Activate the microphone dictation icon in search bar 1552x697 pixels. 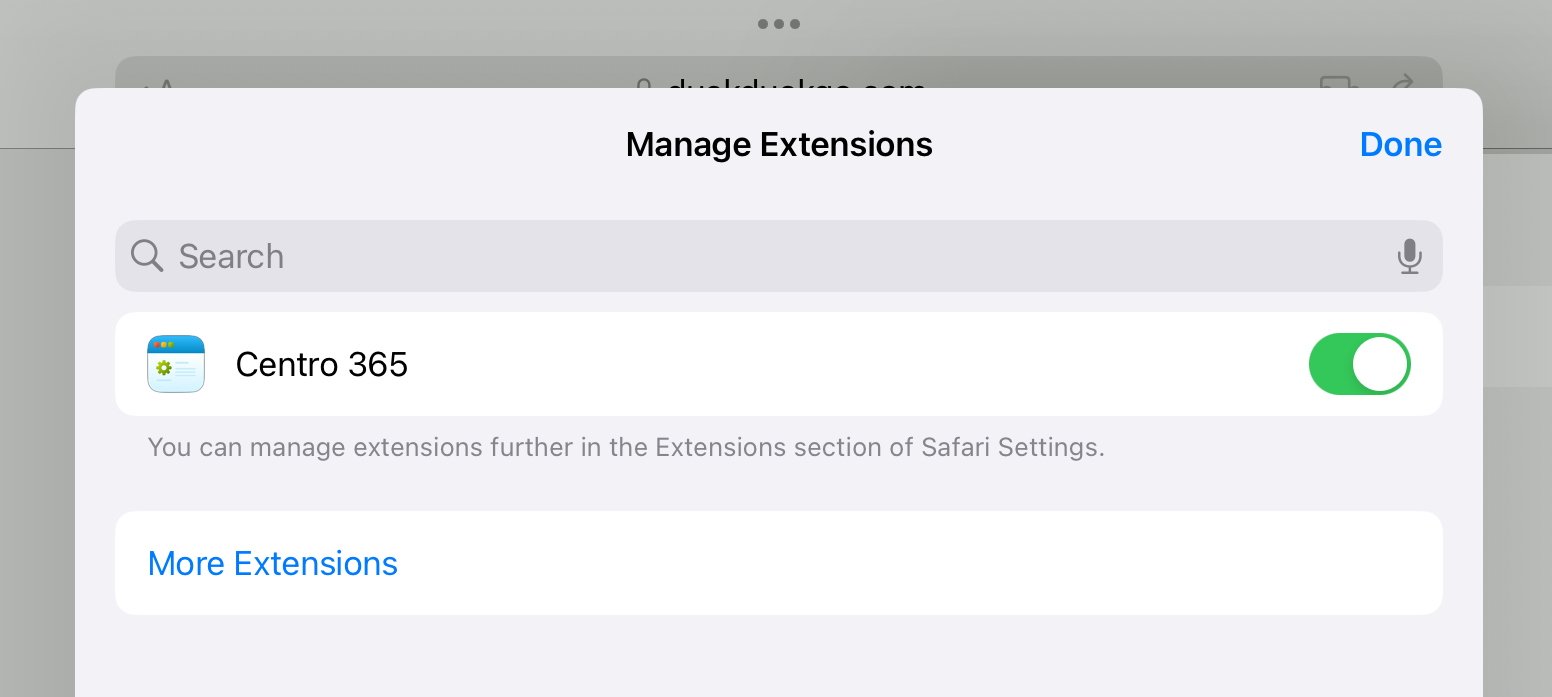pos(1409,256)
